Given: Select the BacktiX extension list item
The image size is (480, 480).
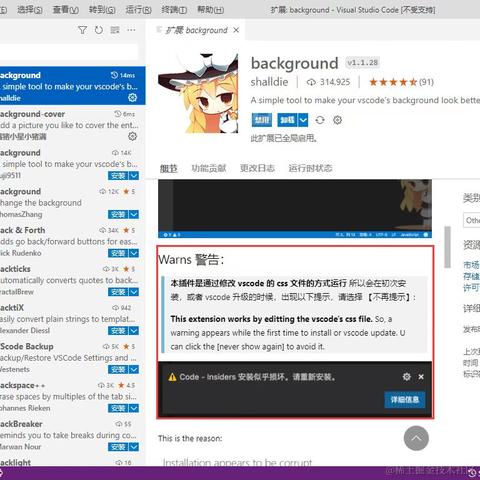Looking at the screenshot, I should (x=72, y=319).
